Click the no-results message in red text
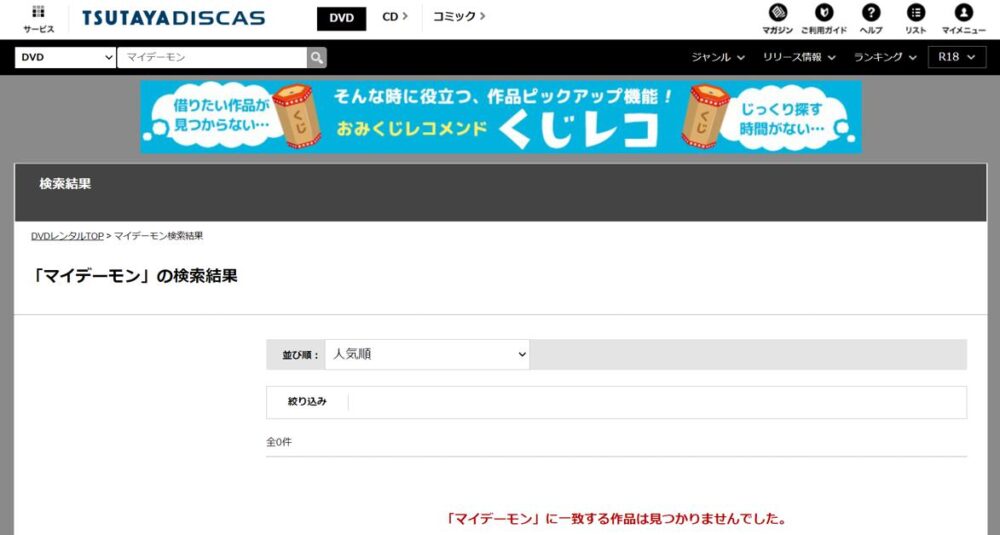 click(x=616, y=519)
